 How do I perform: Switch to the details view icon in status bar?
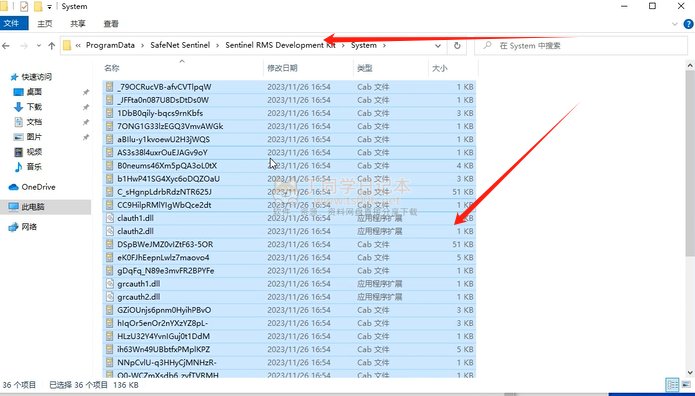click(672, 384)
